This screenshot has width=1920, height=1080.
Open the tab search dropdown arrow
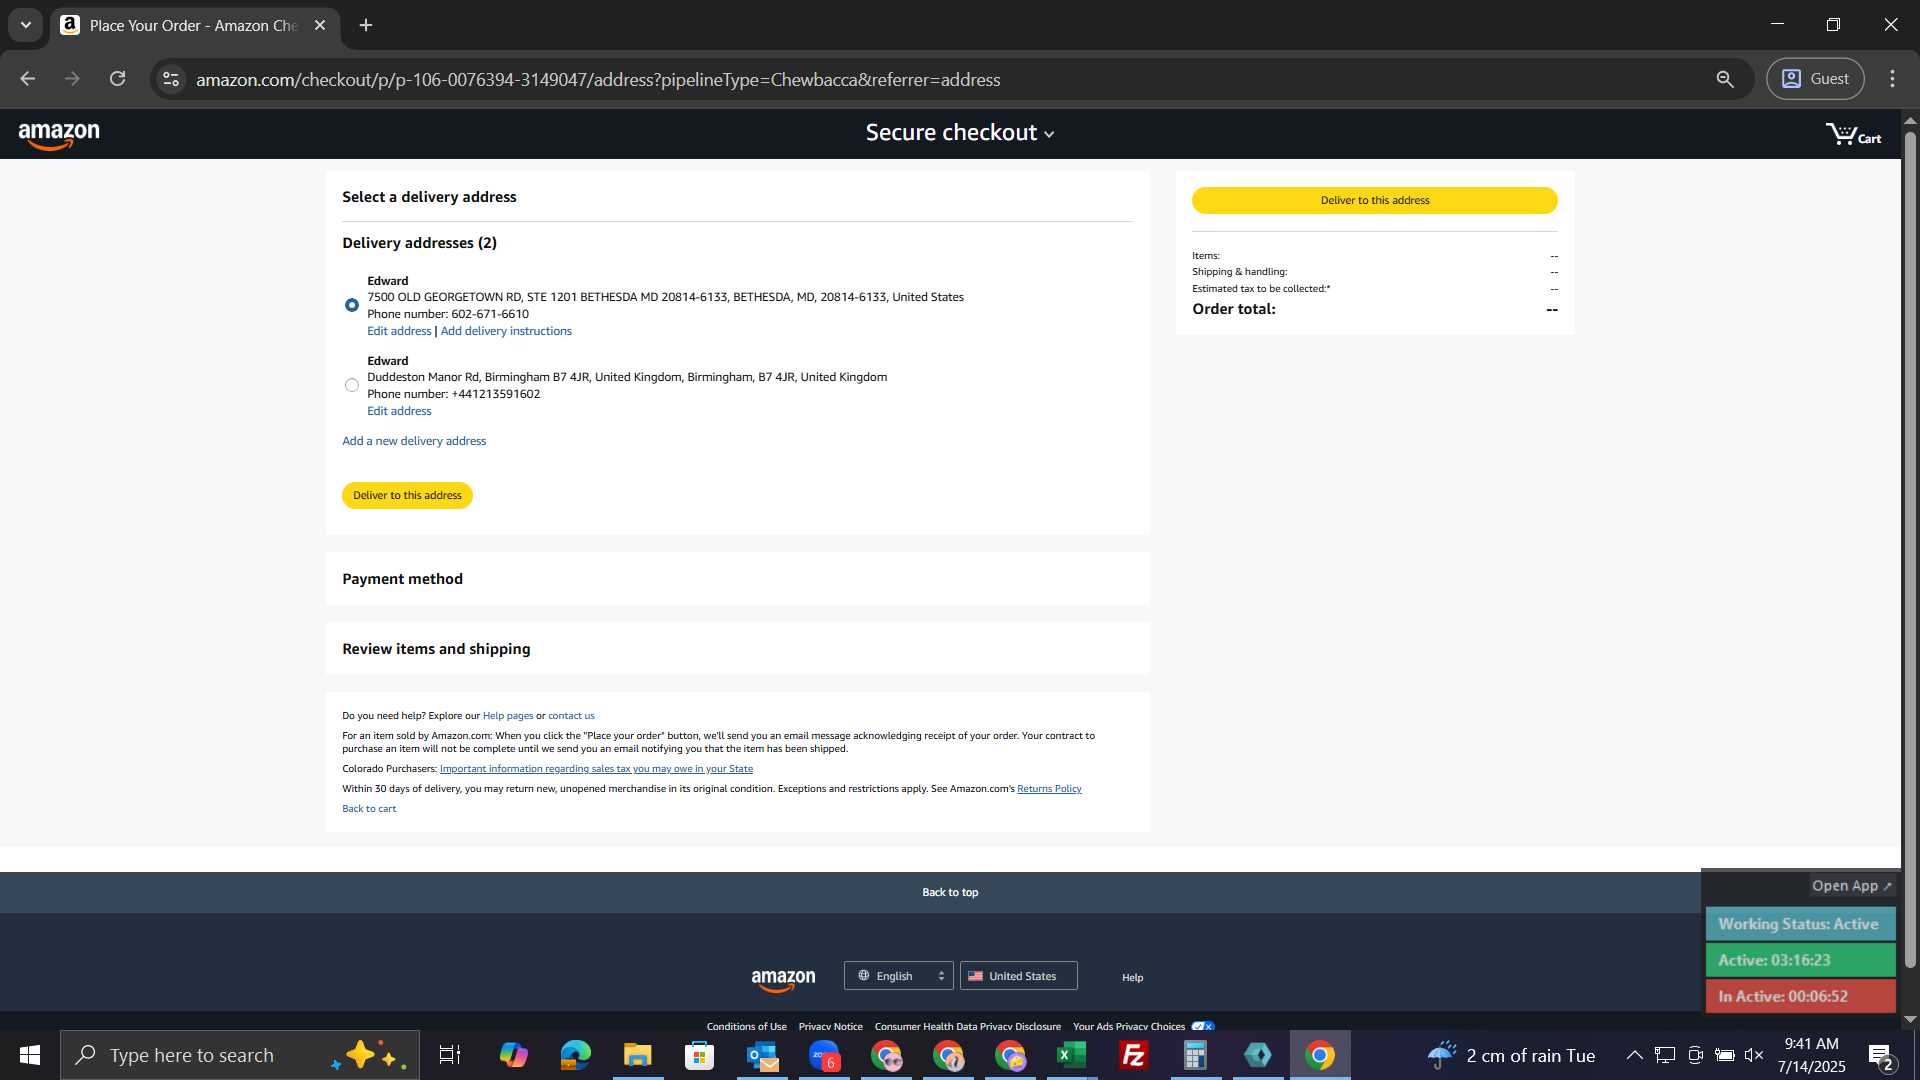[26, 25]
